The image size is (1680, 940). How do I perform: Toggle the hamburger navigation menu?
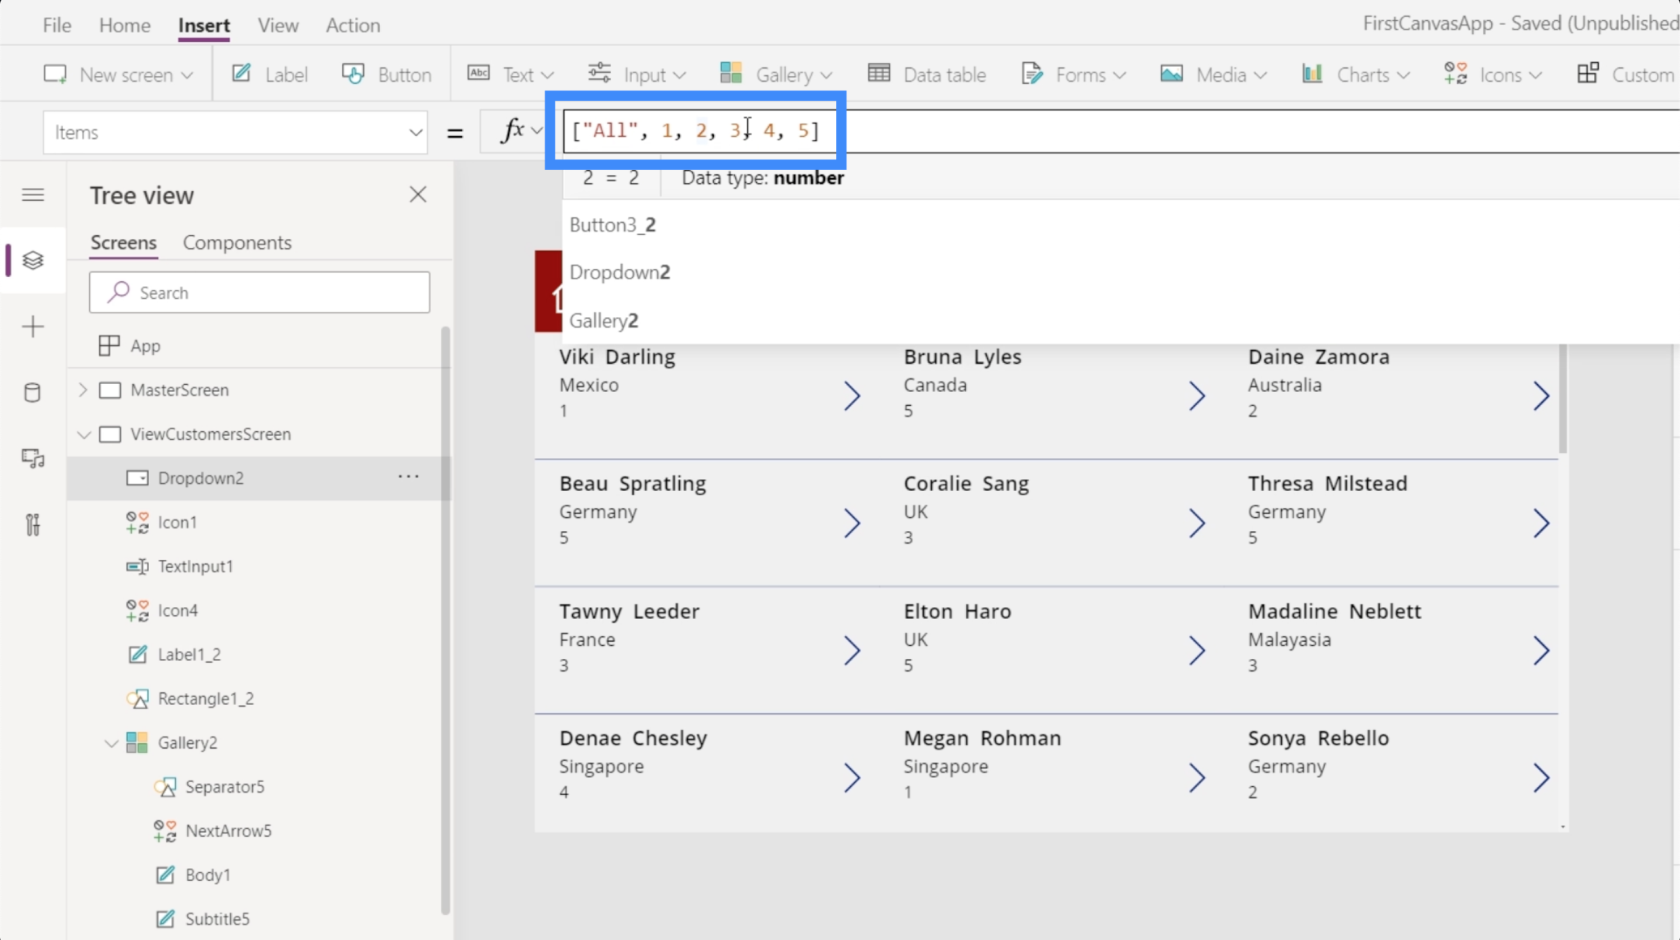[33, 195]
